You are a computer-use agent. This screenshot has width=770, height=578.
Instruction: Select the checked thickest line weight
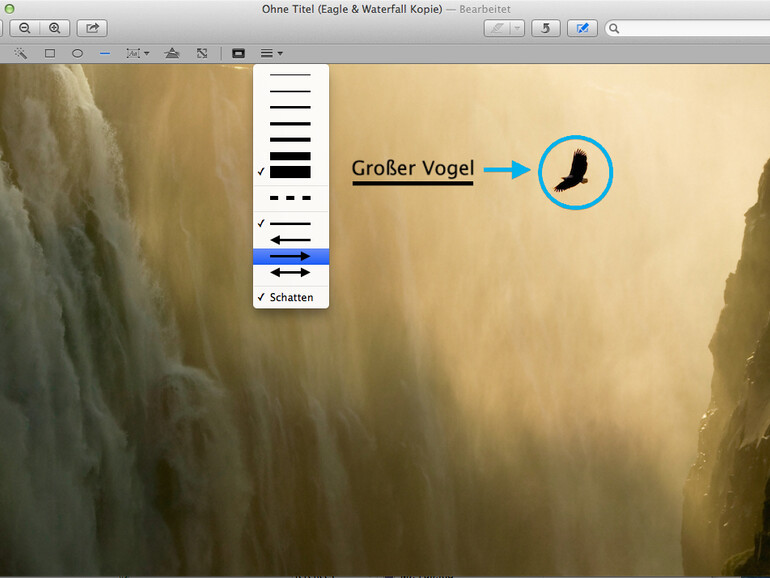click(291, 172)
